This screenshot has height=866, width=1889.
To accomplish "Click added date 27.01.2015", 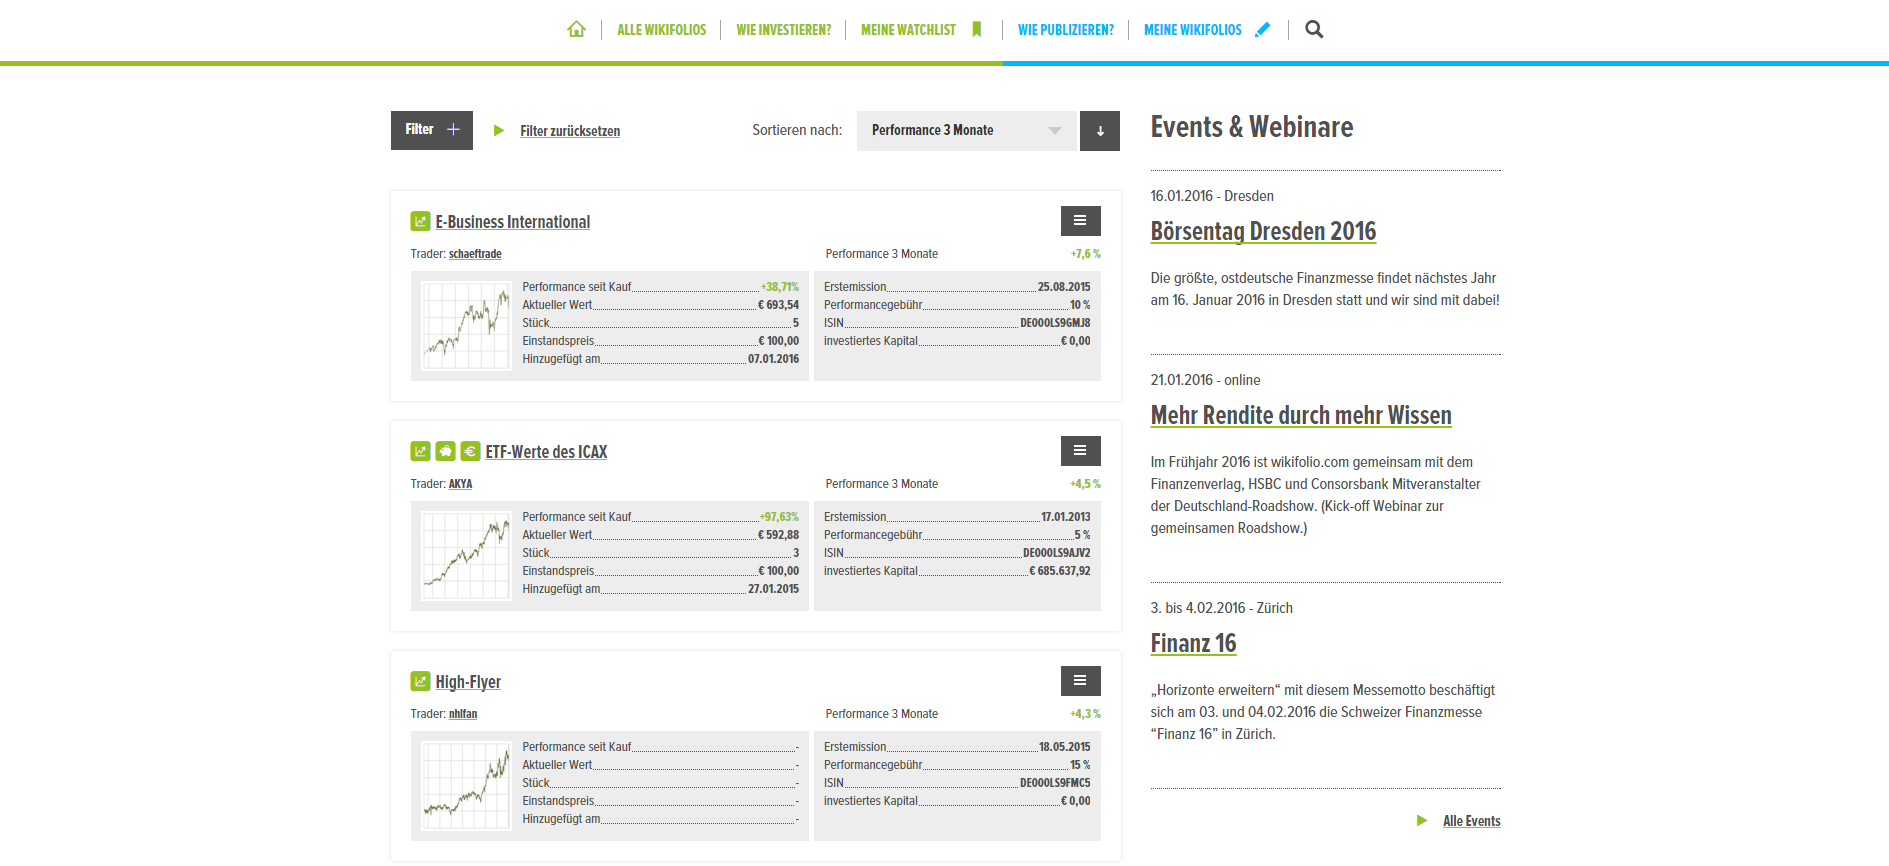I will click(x=773, y=589).
